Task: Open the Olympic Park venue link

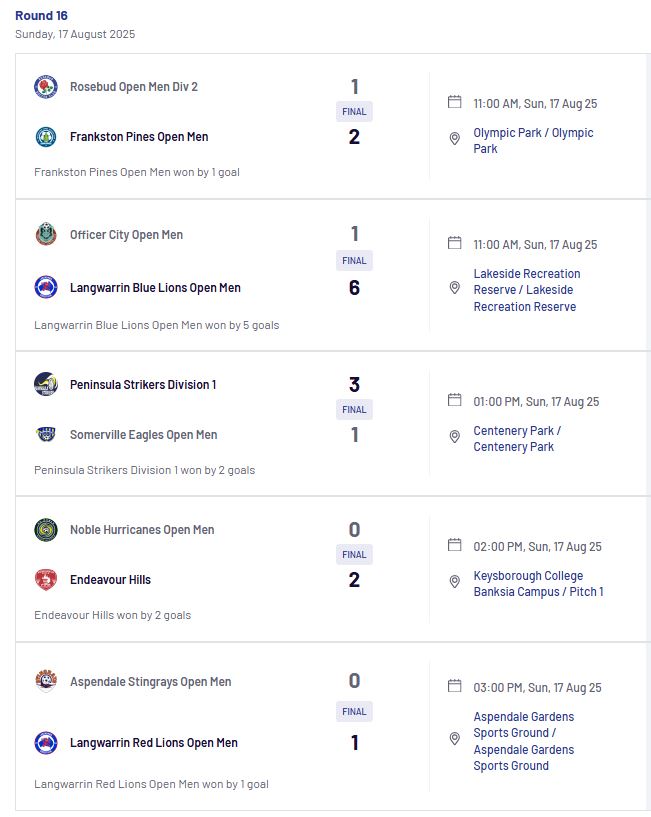Action: [533, 140]
